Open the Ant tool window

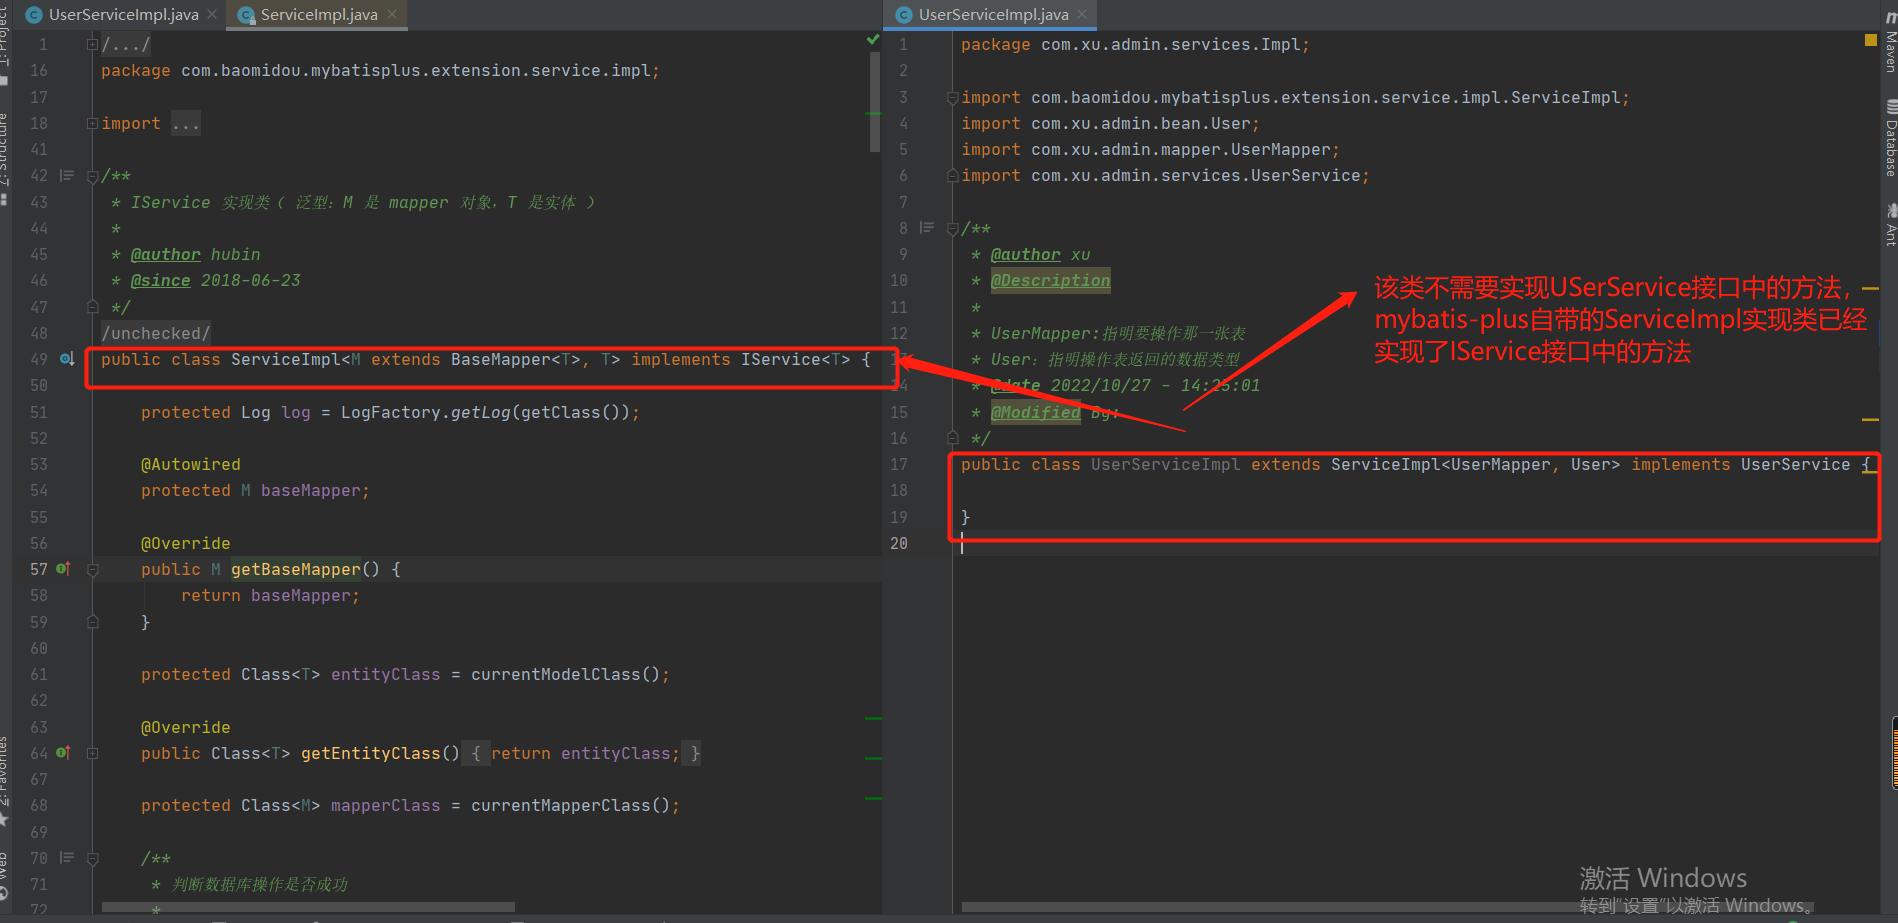pyautogui.click(x=1890, y=225)
